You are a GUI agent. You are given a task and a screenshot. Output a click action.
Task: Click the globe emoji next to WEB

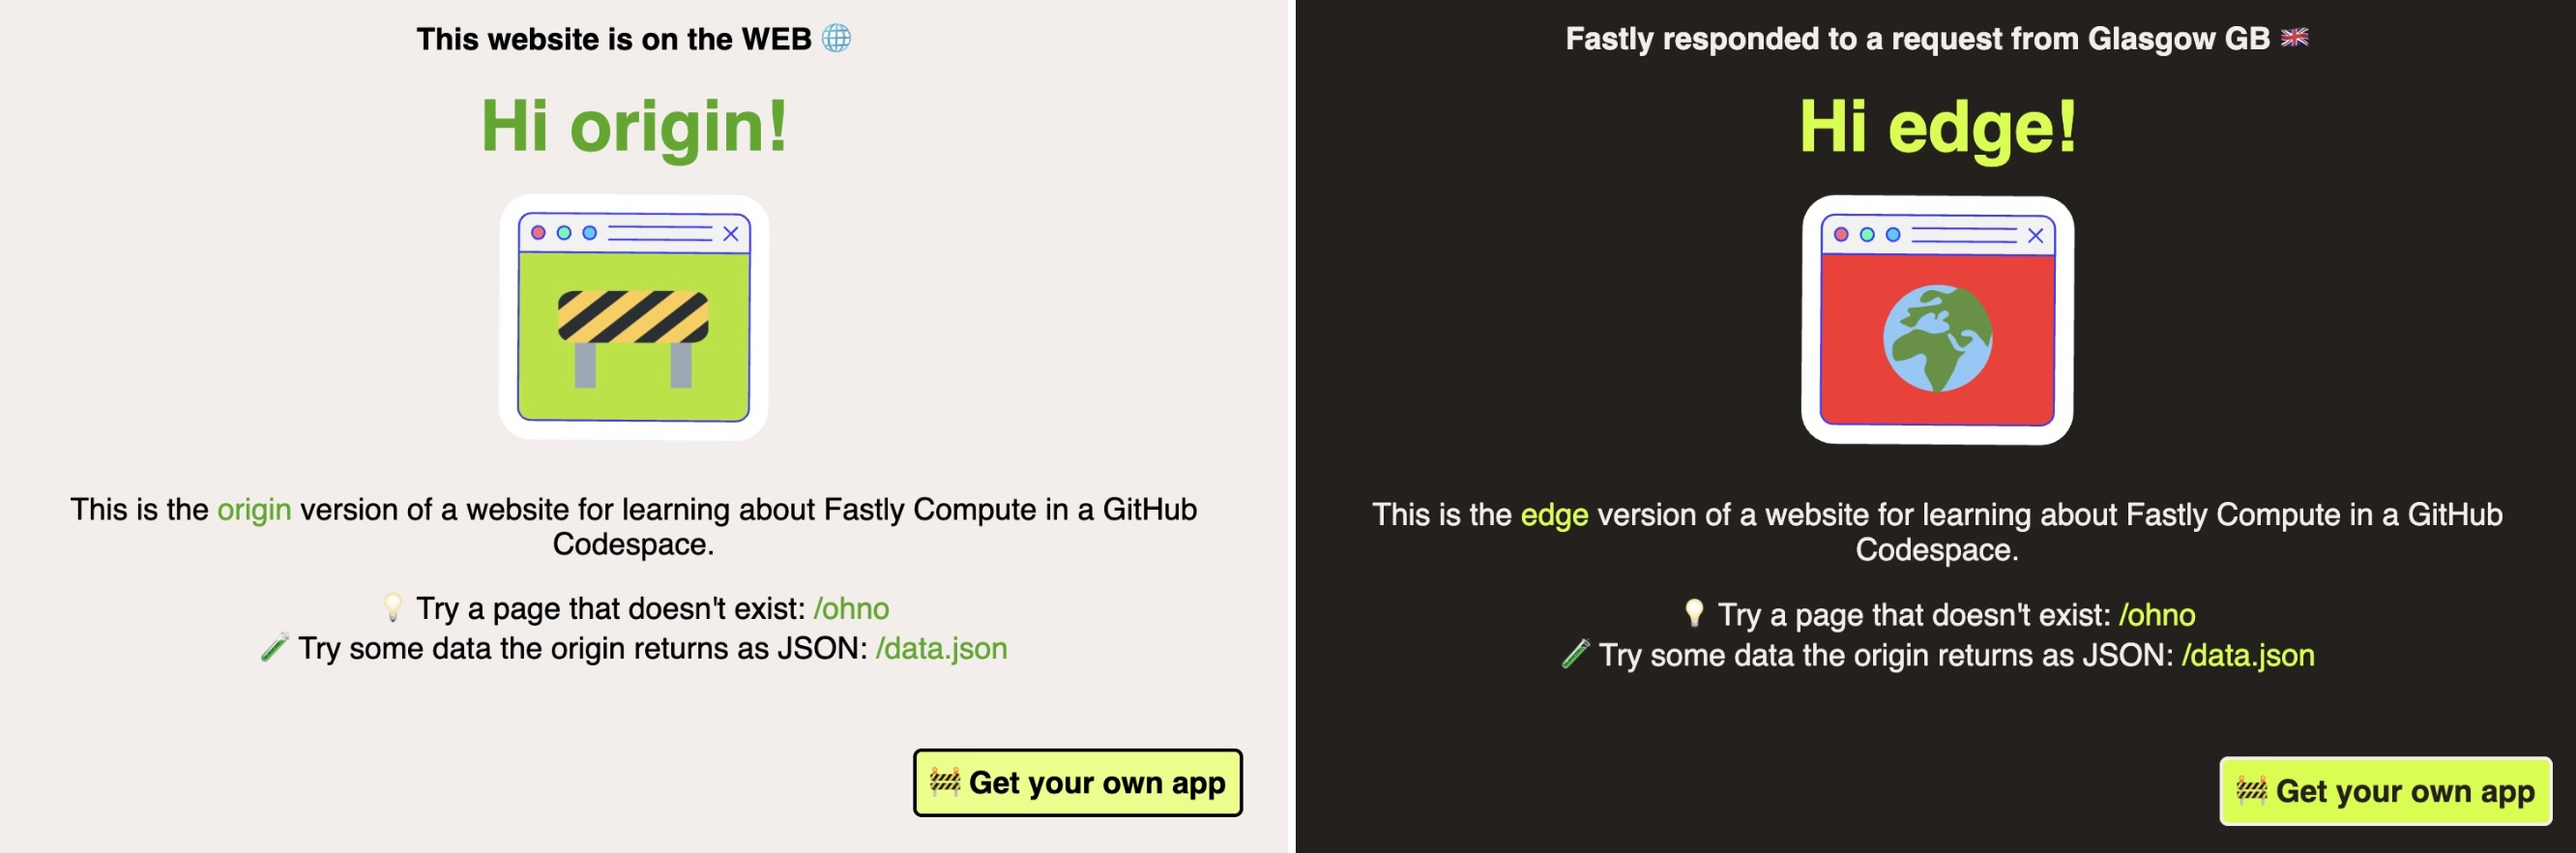click(x=838, y=38)
